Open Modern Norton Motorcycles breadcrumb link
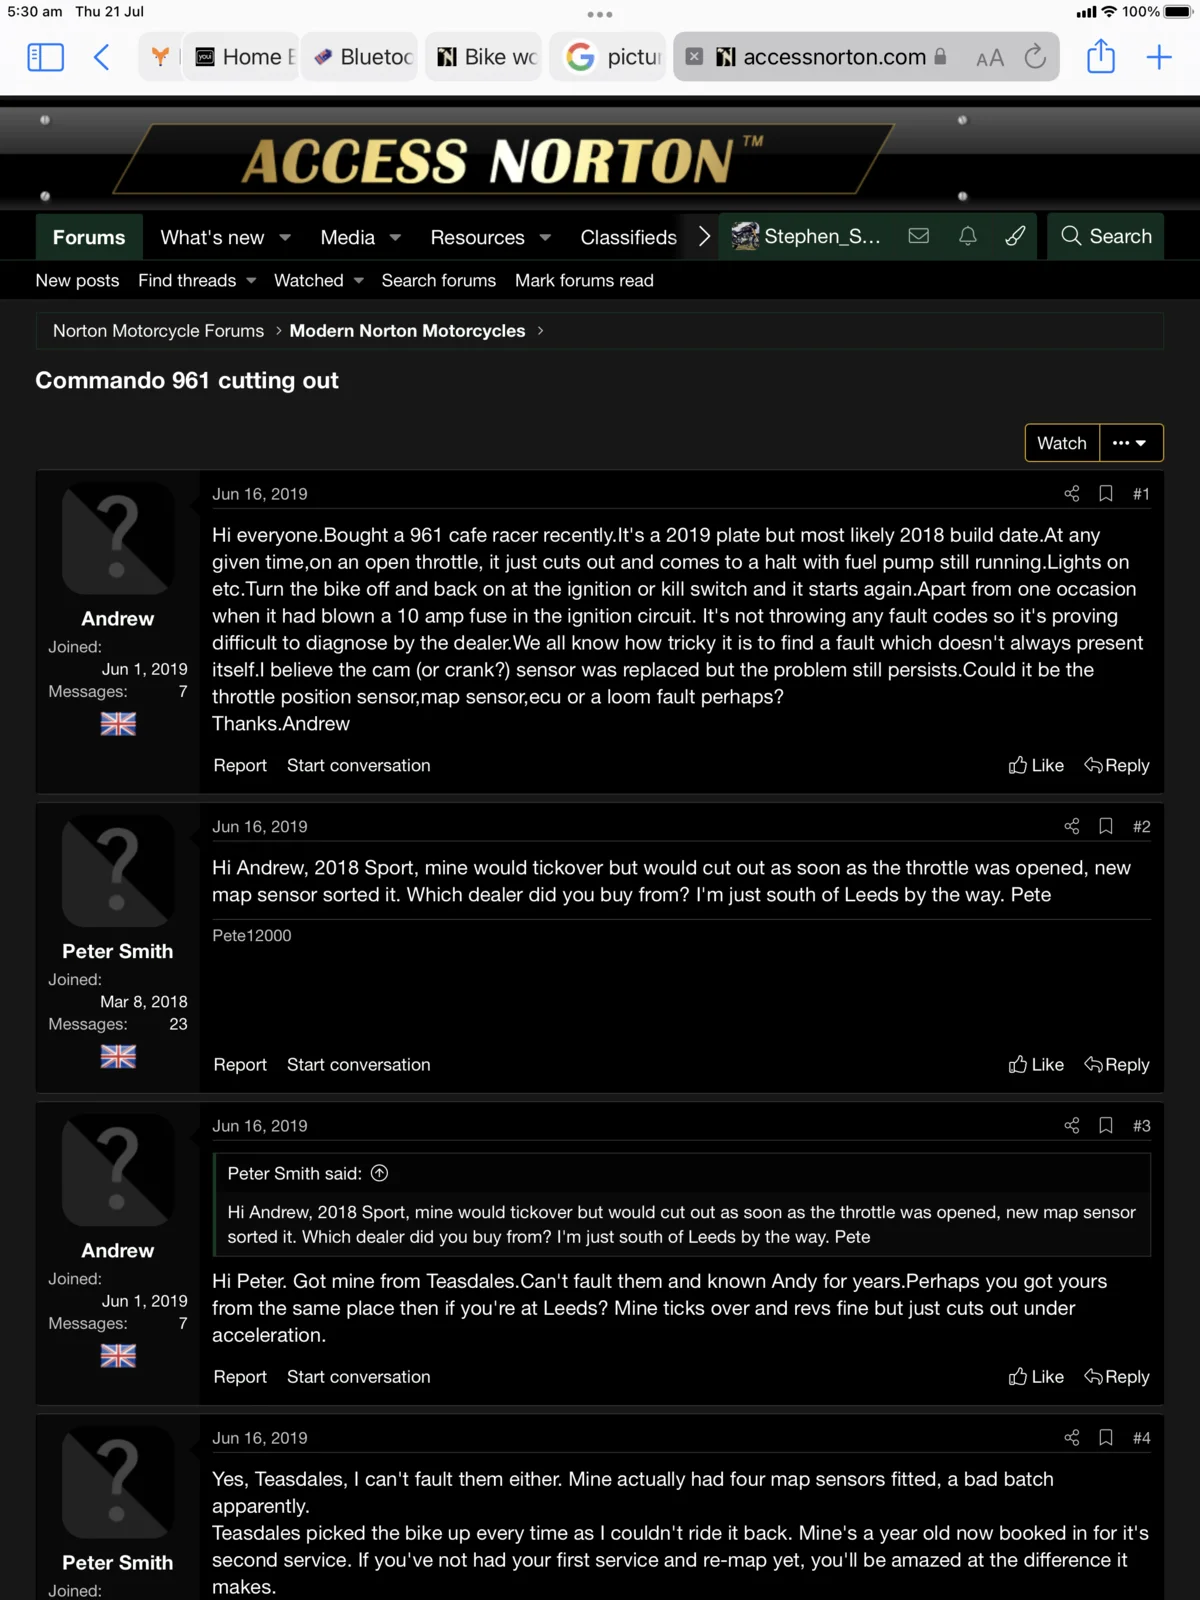This screenshot has width=1200, height=1600. [x=407, y=331]
